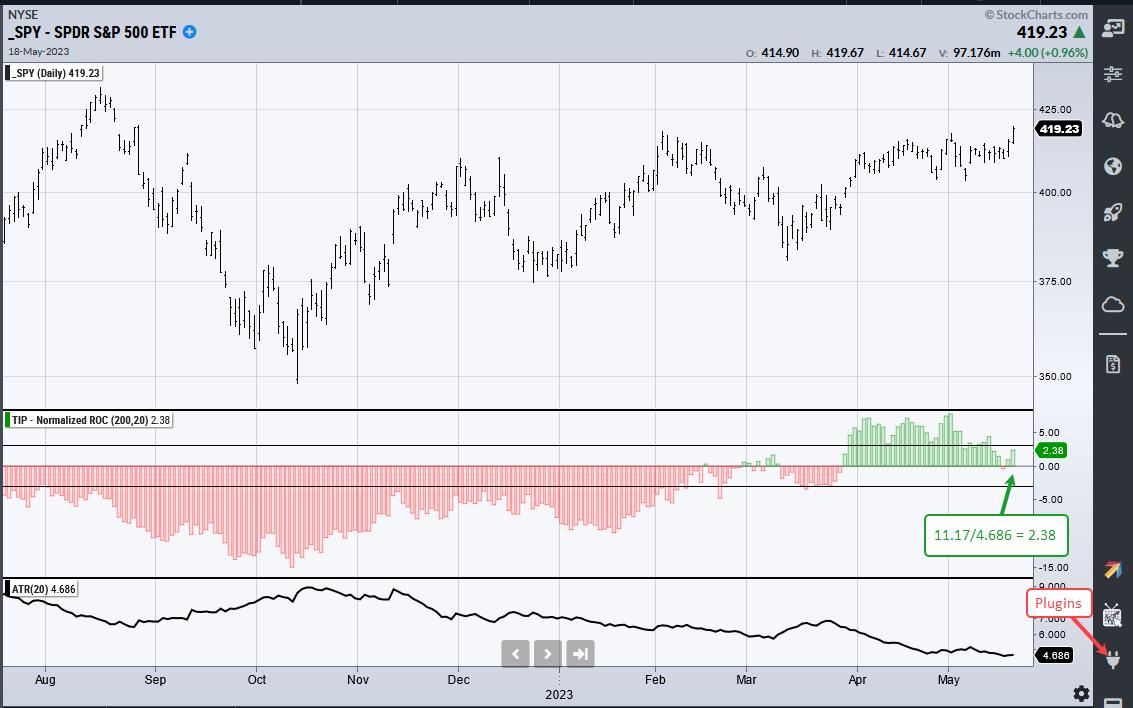The width and height of the screenshot is (1133, 708).
Task: Click the _SPY (Daily) 419.23 legend label
Action: coord(58,73)
